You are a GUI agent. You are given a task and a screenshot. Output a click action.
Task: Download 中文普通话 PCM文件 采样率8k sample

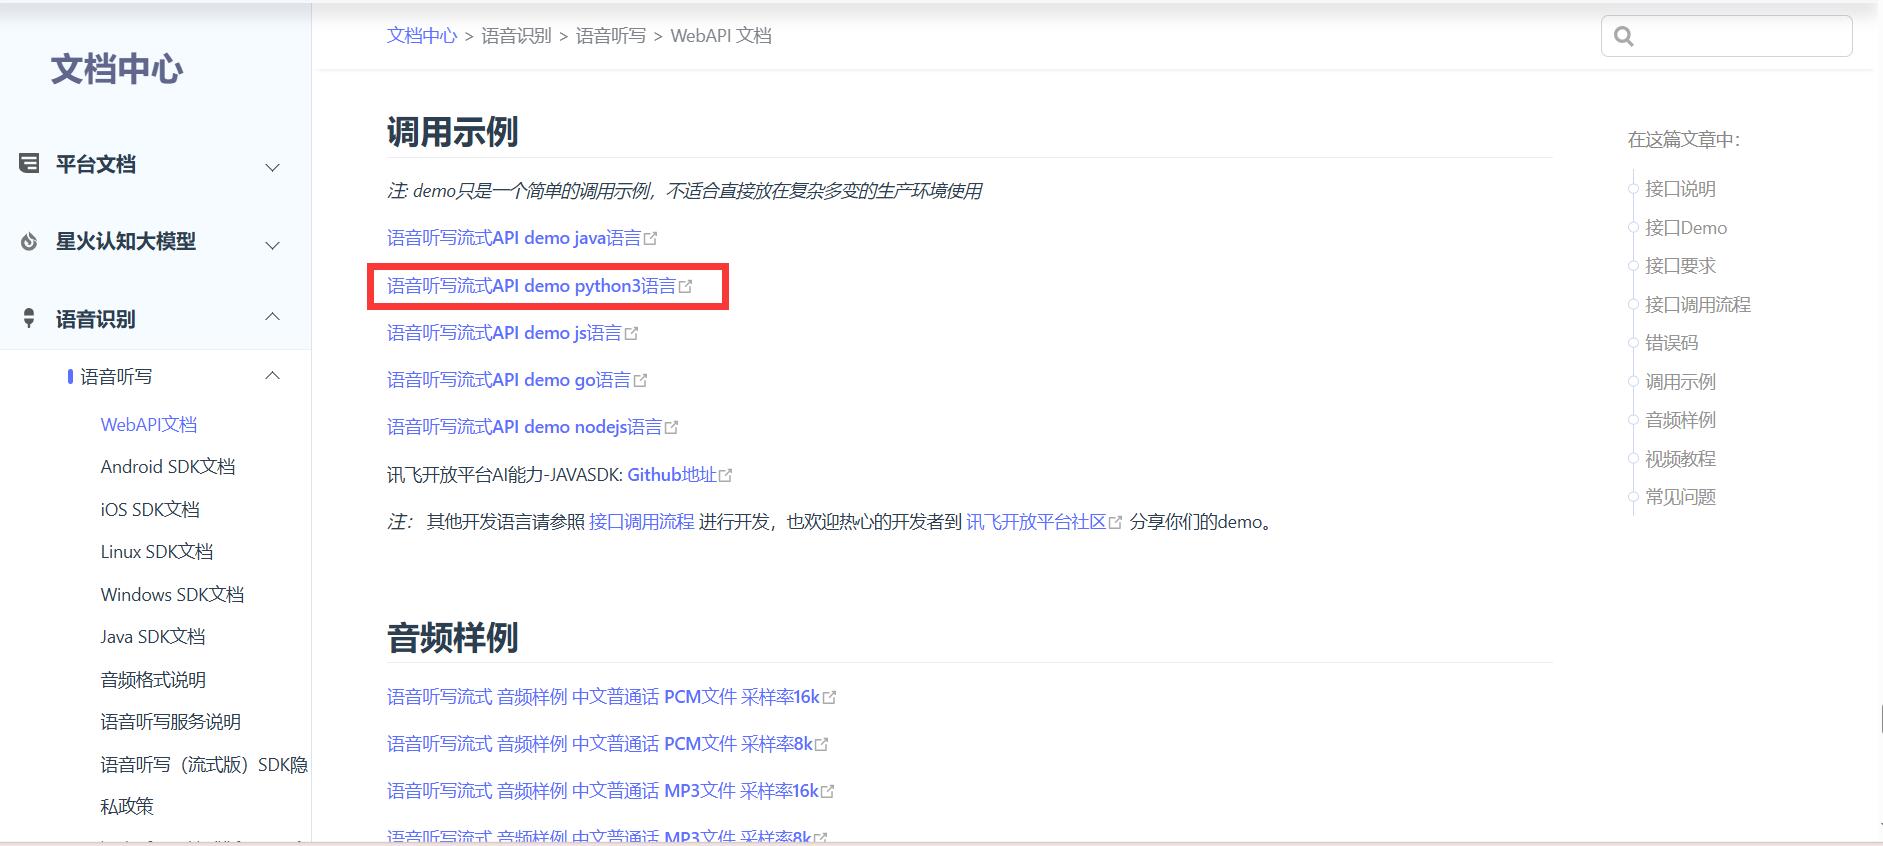600,744
